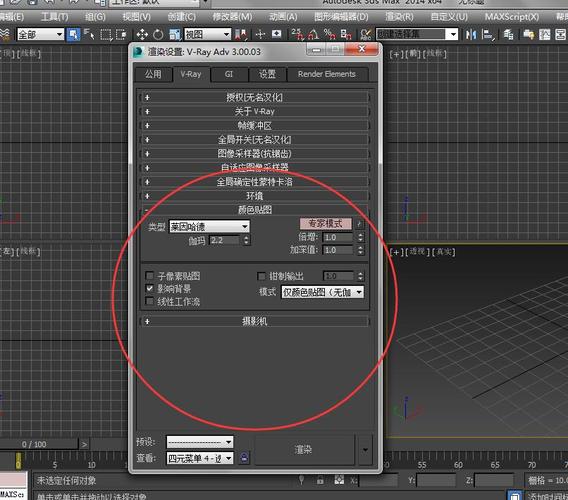
Task: Open the render button's dropdown arrow
Action: point(365,450)
